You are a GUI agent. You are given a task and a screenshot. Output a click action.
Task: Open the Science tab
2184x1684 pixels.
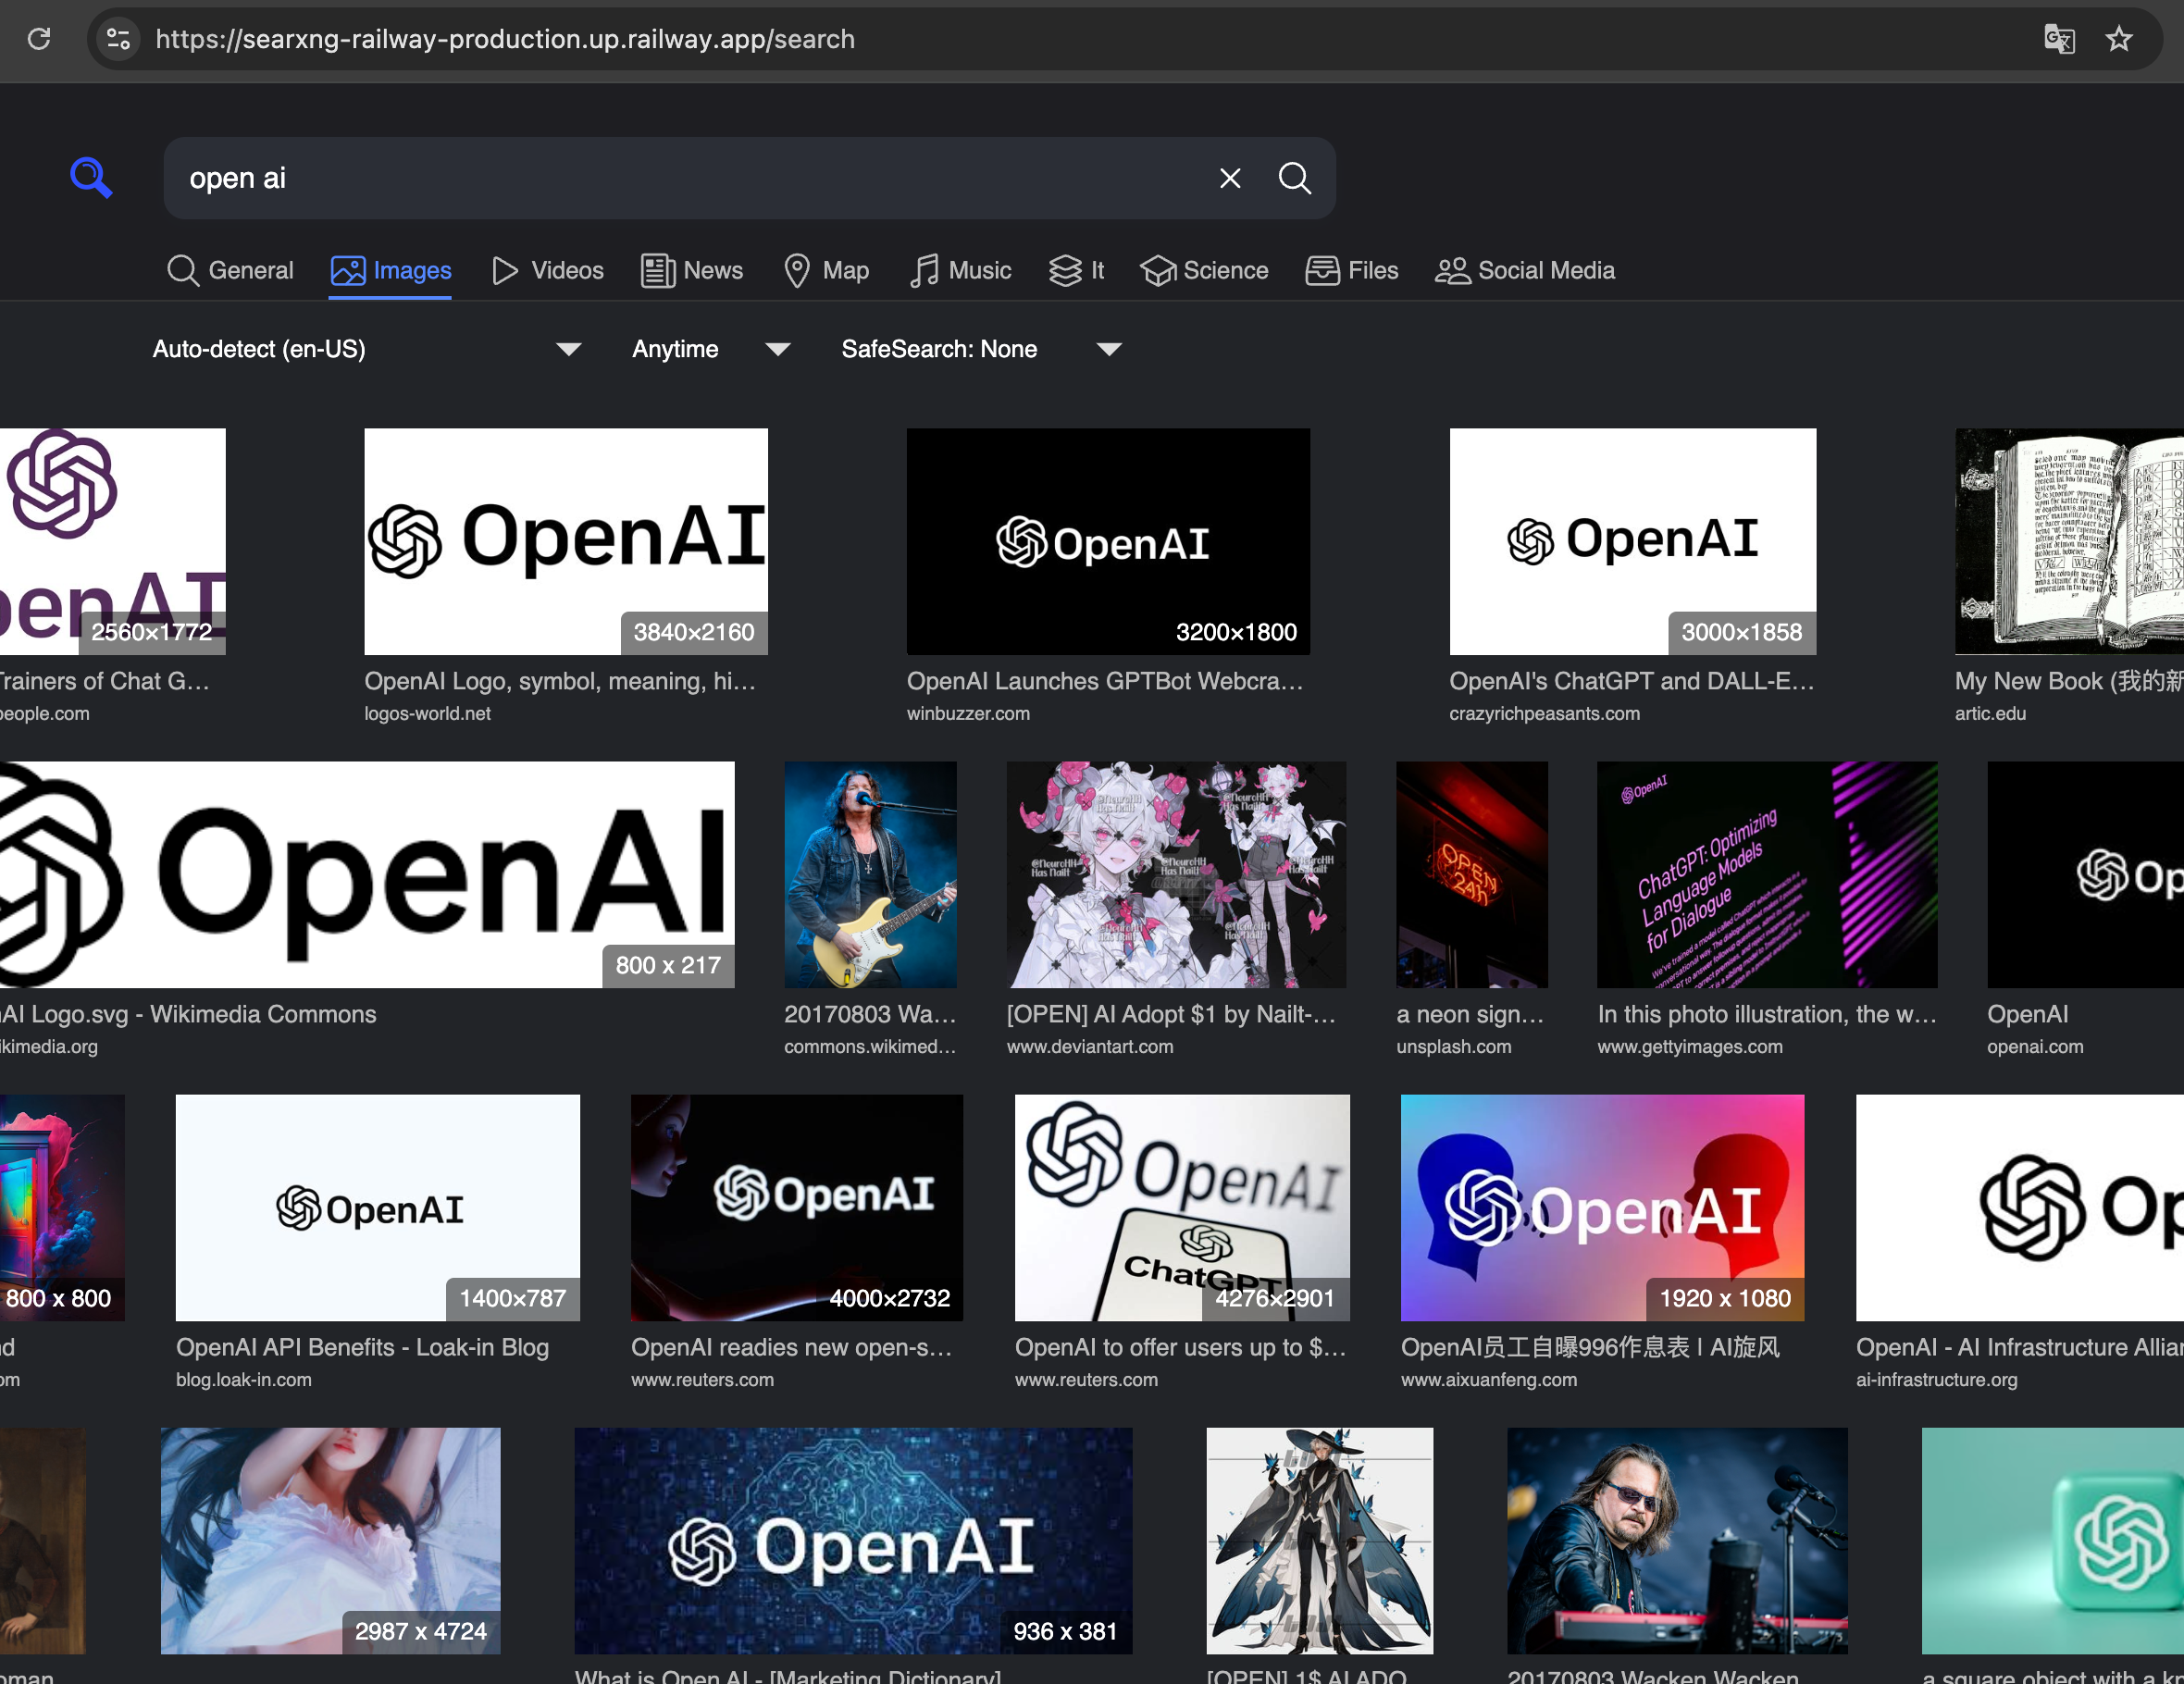point(1204,270)
